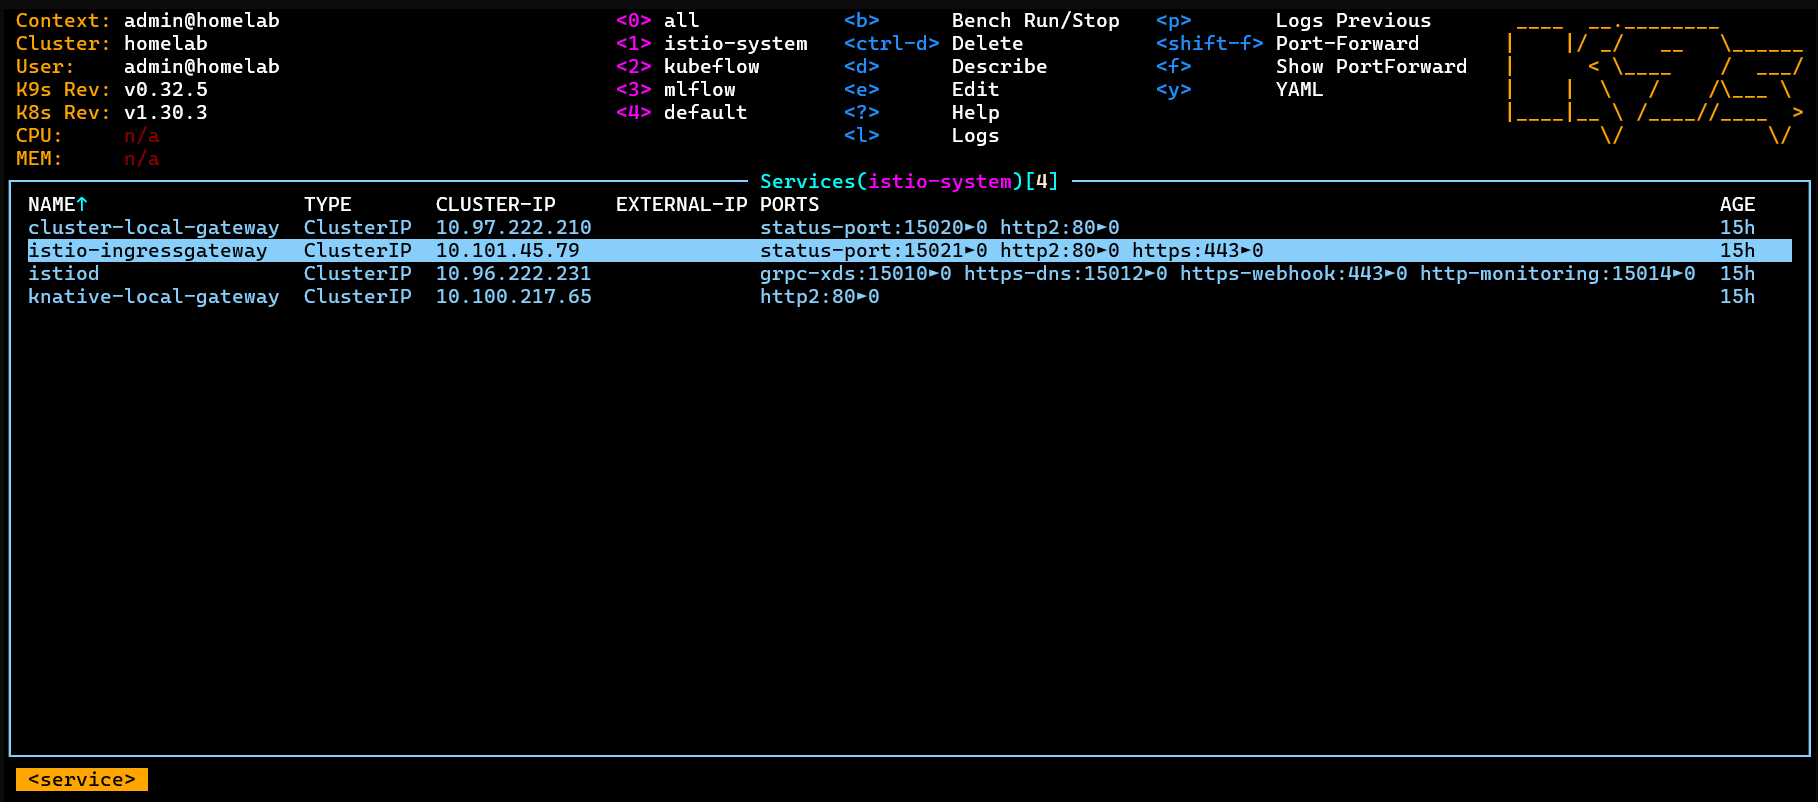Image resolution: width=1818 pixels, height=802 pixels.
Task: Click the User value admin@homelab
Action: tap(202, 67)
